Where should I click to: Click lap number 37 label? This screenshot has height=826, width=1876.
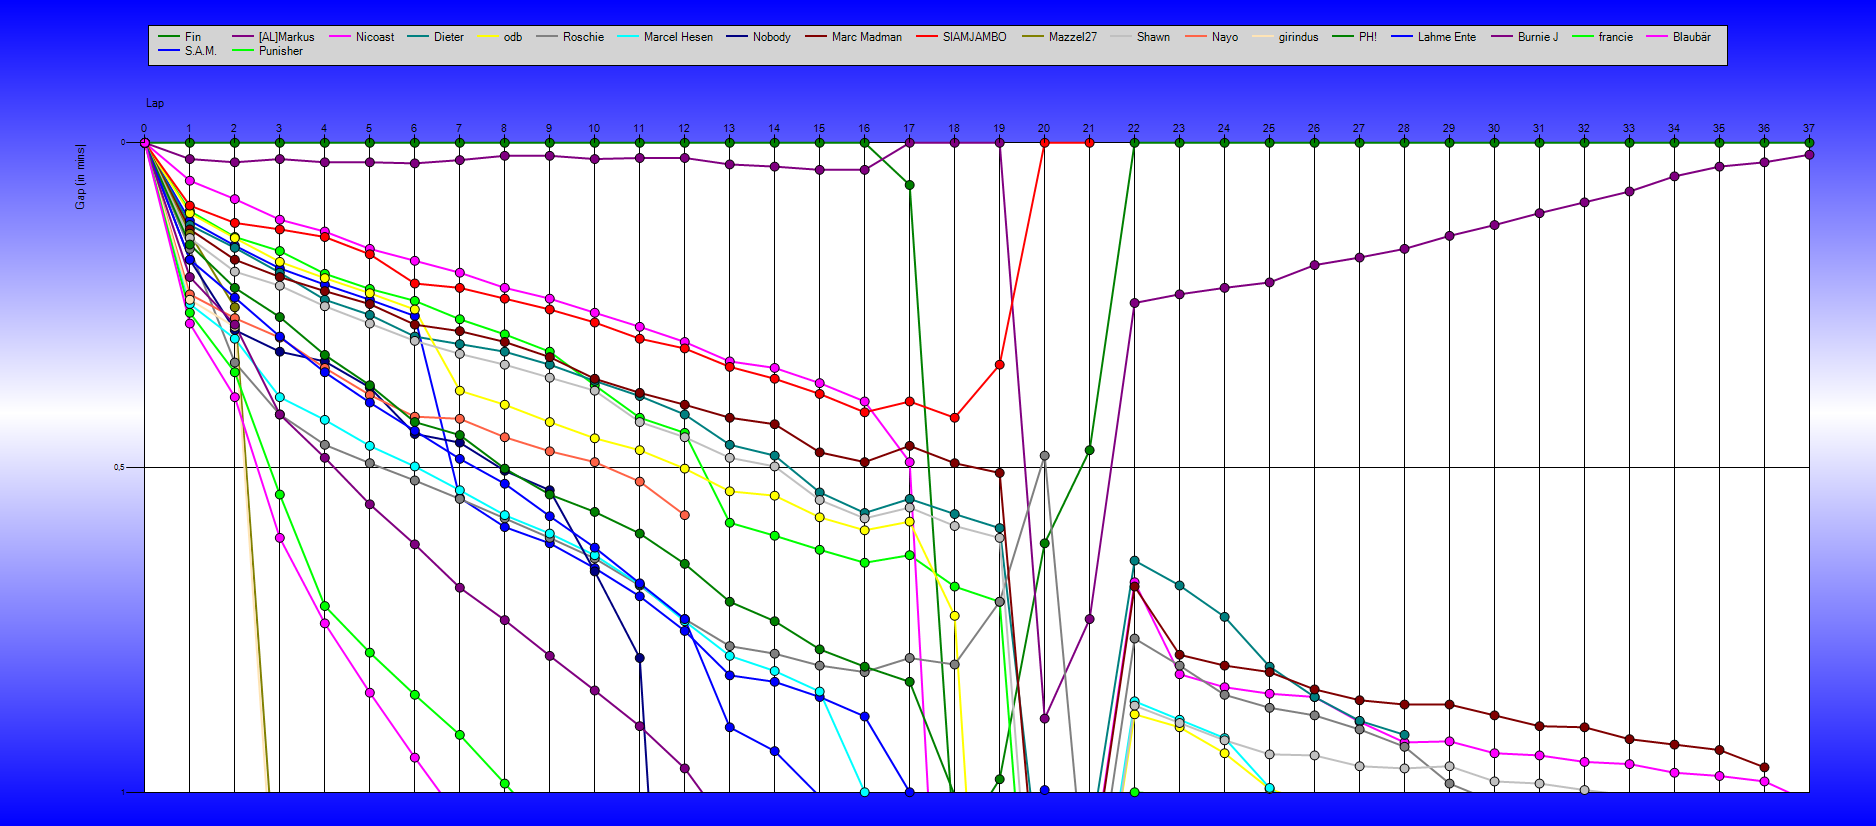pos(1809,128)
